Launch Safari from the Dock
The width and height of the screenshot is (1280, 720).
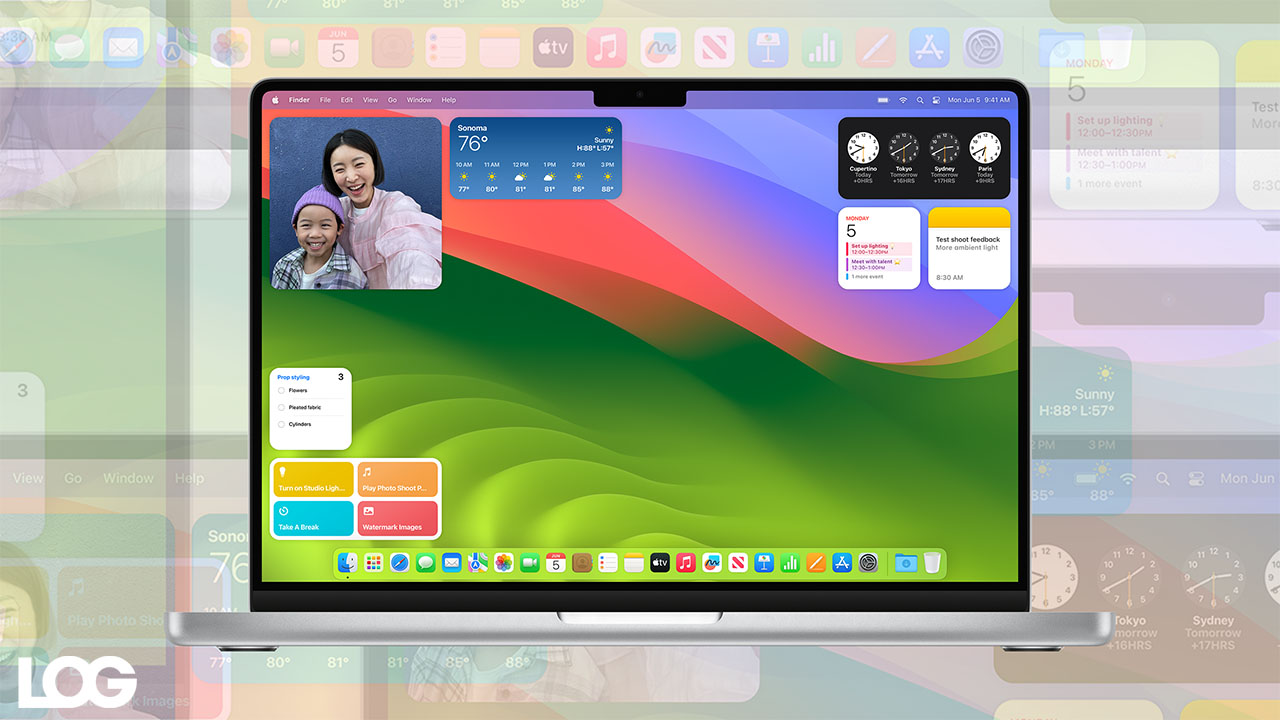(399, 563)
